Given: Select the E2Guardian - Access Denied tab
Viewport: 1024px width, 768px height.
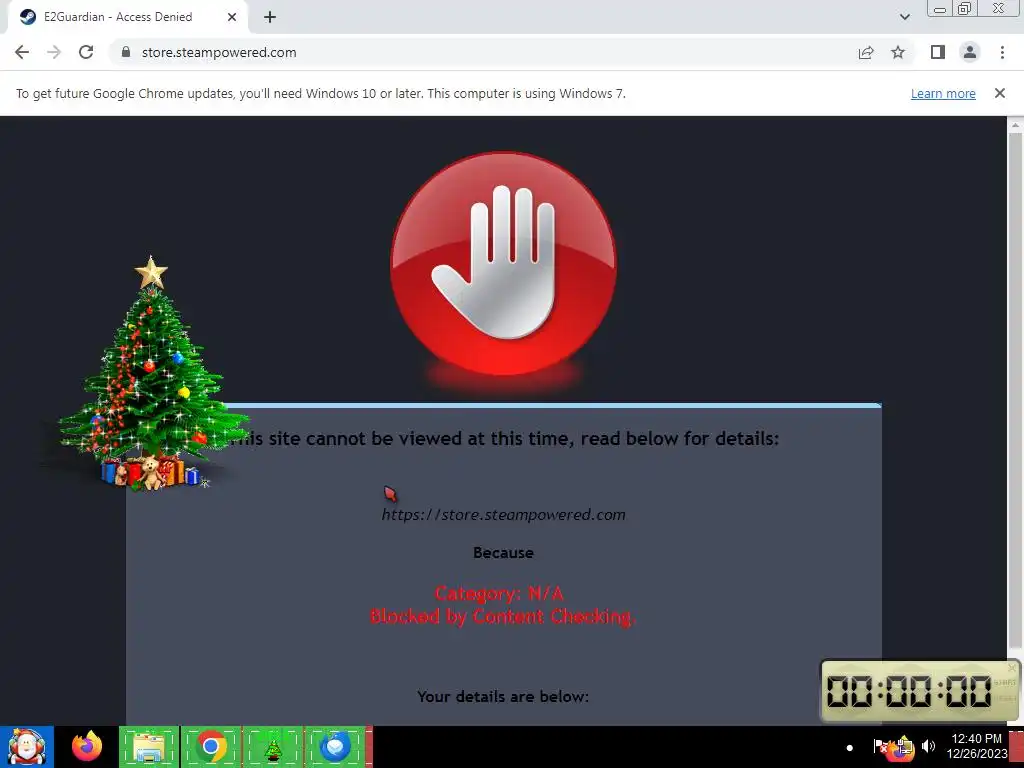Looking at the screenshot, I should [x=128, y=17].
